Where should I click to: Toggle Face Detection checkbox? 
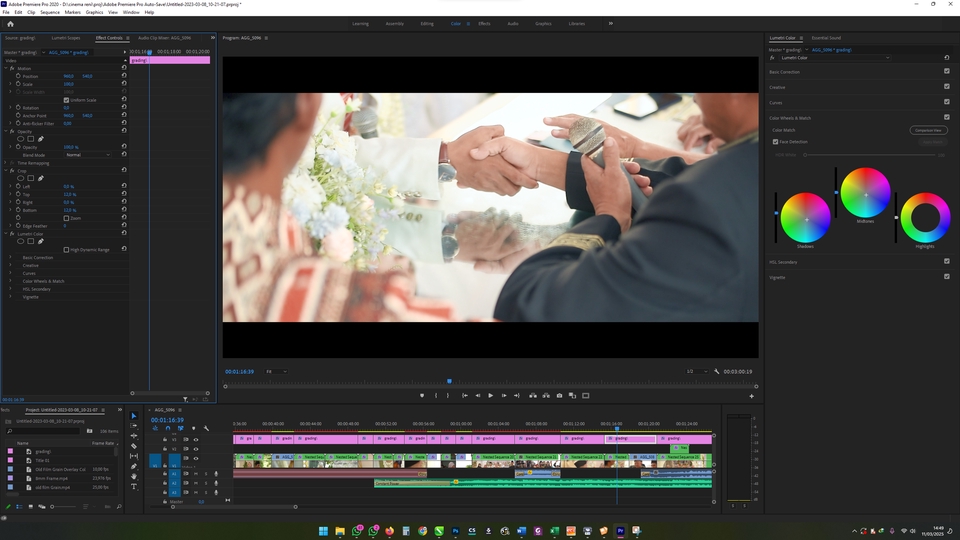(776, 141)
